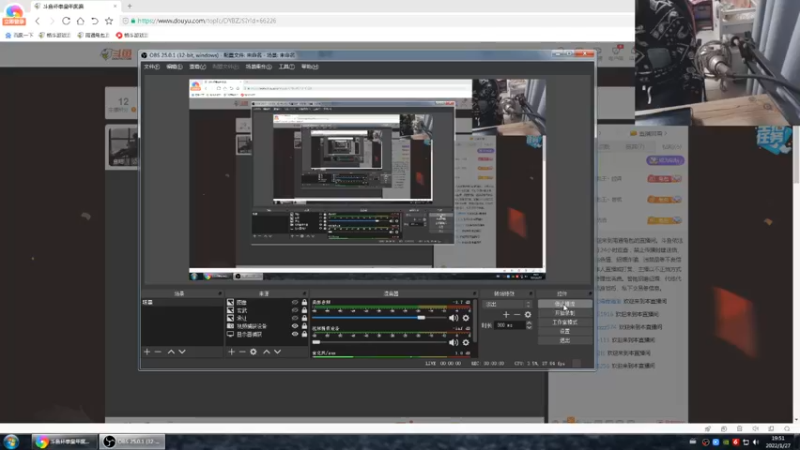Toggle lock on second source row
The image size is (800, 450).
click(x=305, y=310)
